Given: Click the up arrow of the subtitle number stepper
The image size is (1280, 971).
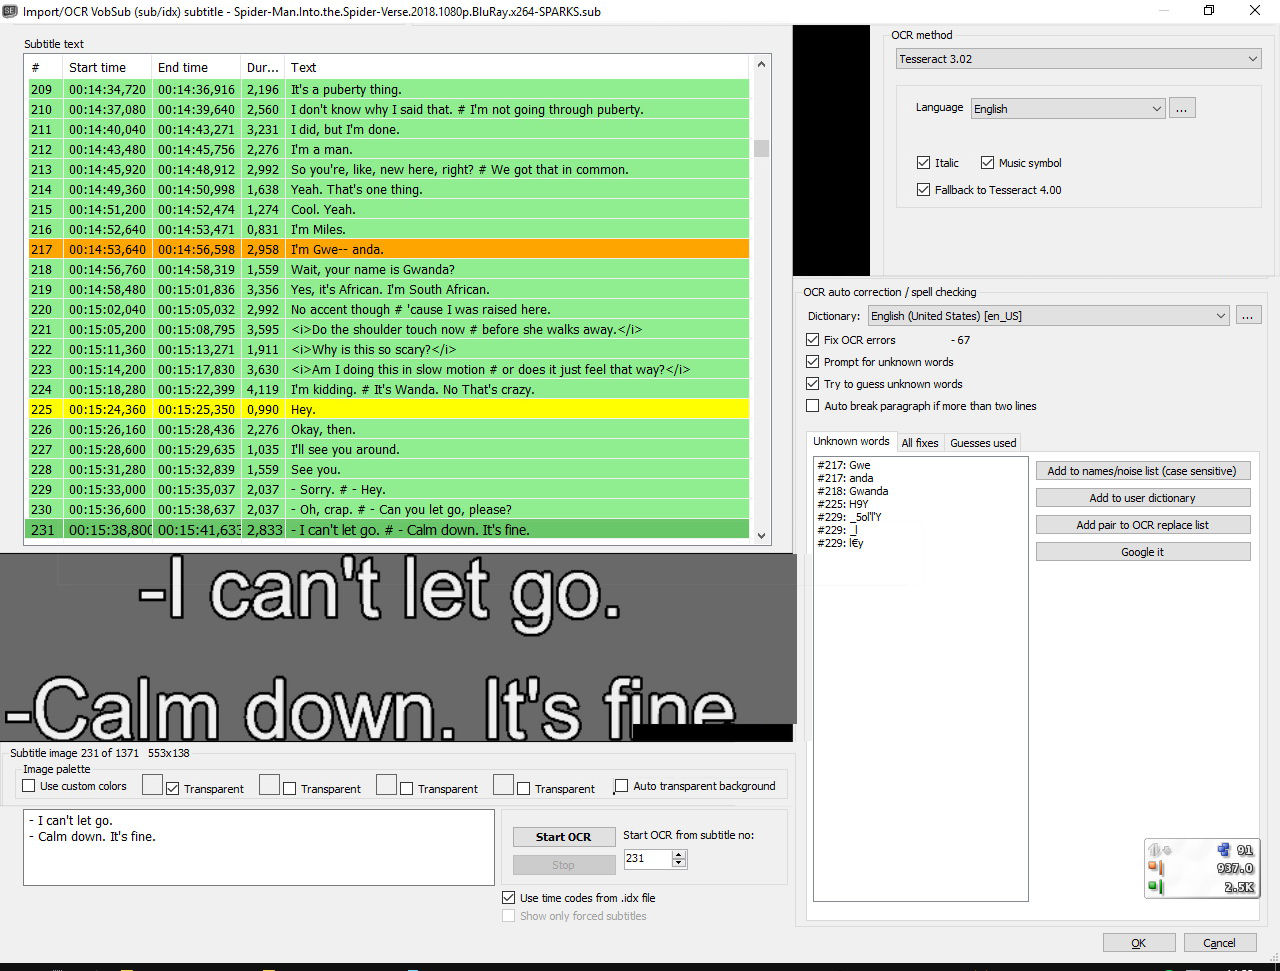Looking at the screenshot, I should click(678, 854).
